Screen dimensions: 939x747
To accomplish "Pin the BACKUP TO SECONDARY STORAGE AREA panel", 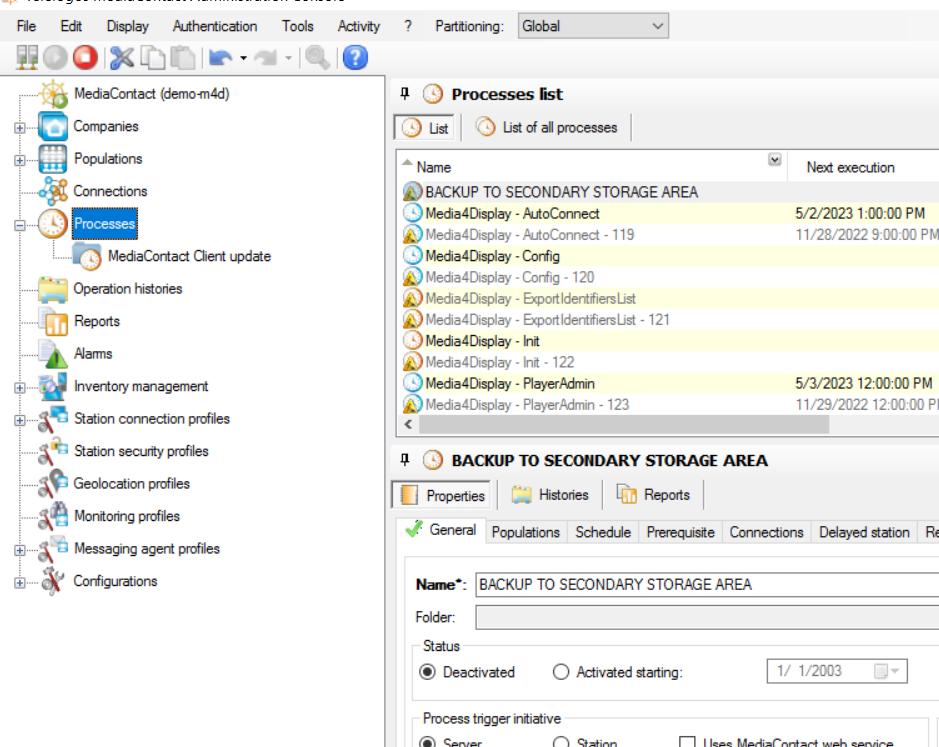I will 405,460.
